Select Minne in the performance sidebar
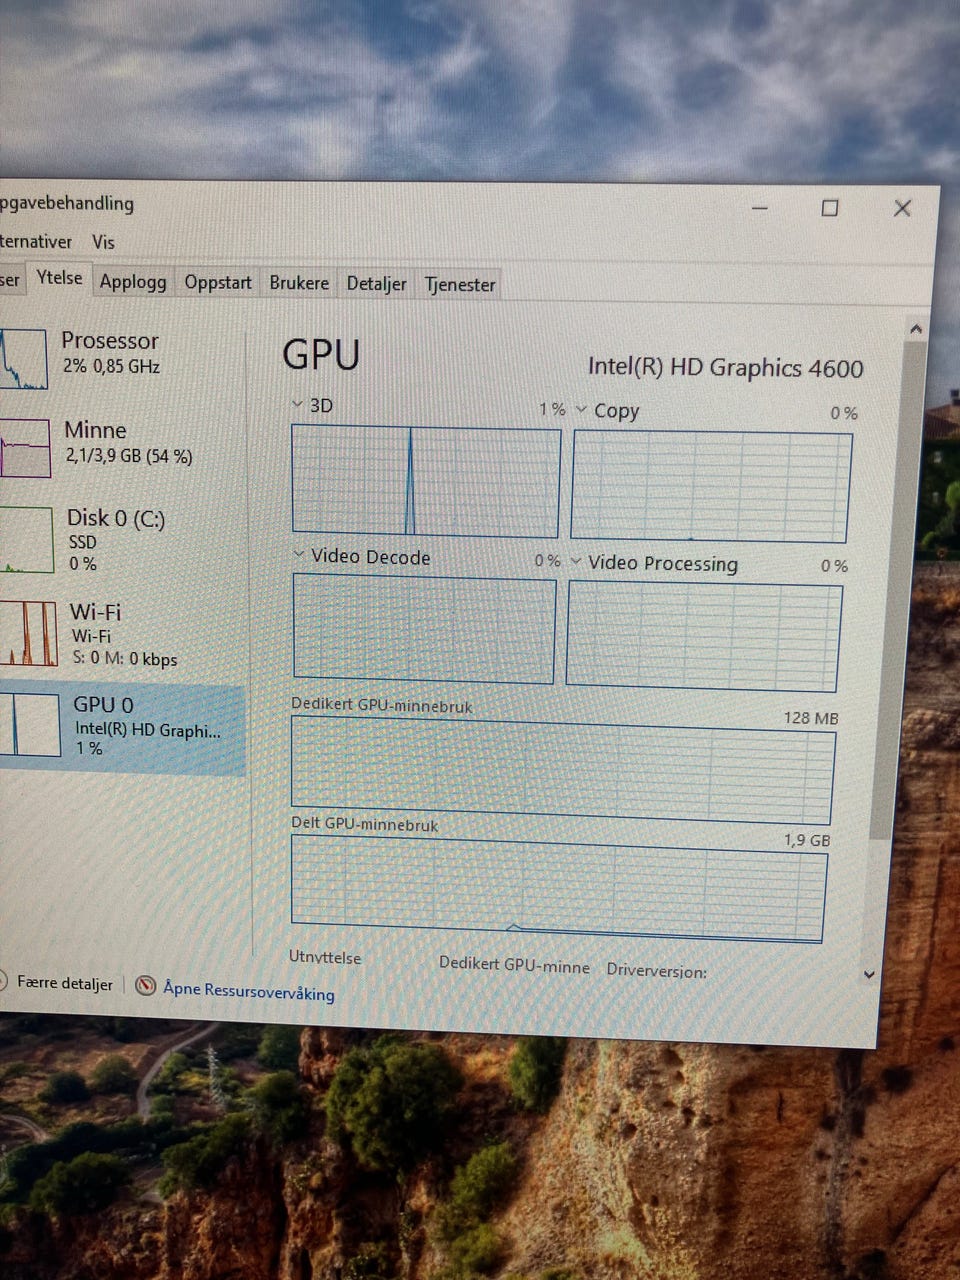 click(122, 446)
